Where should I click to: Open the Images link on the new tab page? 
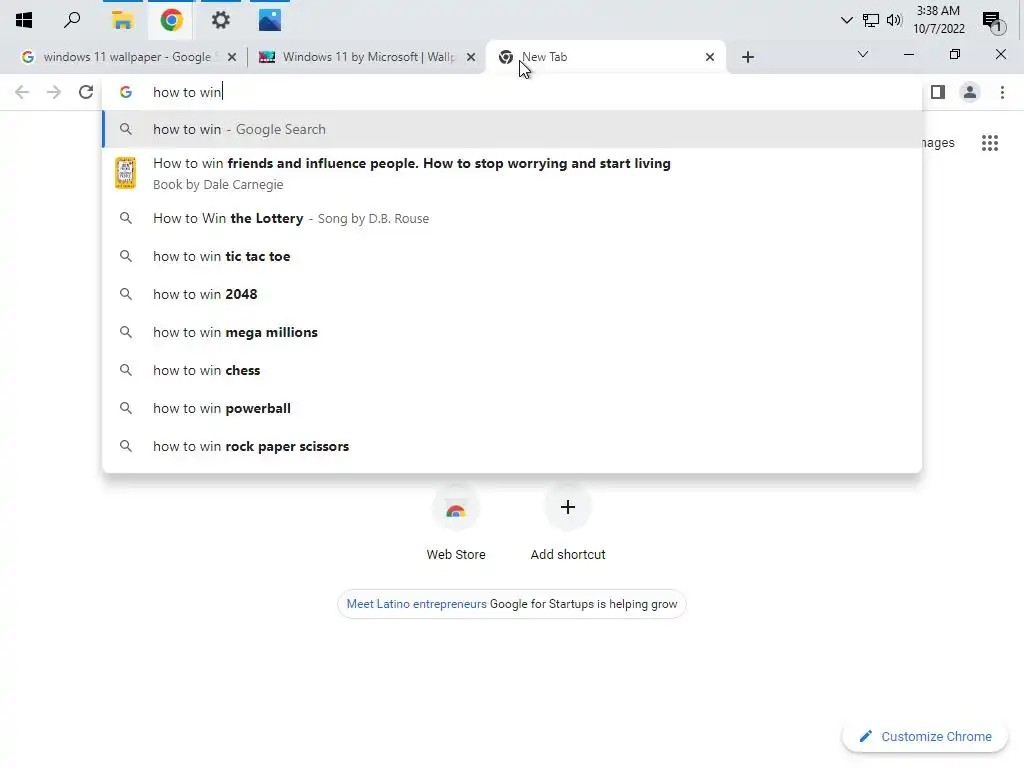[x=938, y=142]
